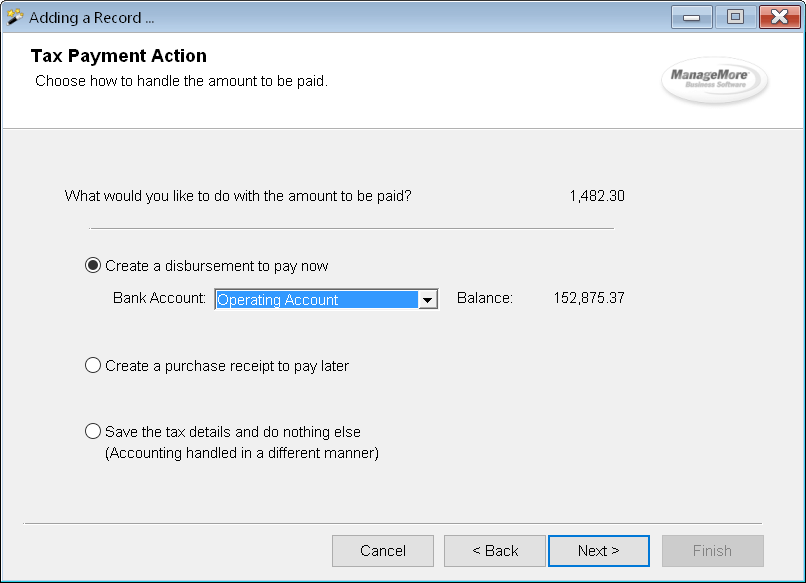
Task: Maximize the Adding a Record dialog
Action: [x=735, y=16]
